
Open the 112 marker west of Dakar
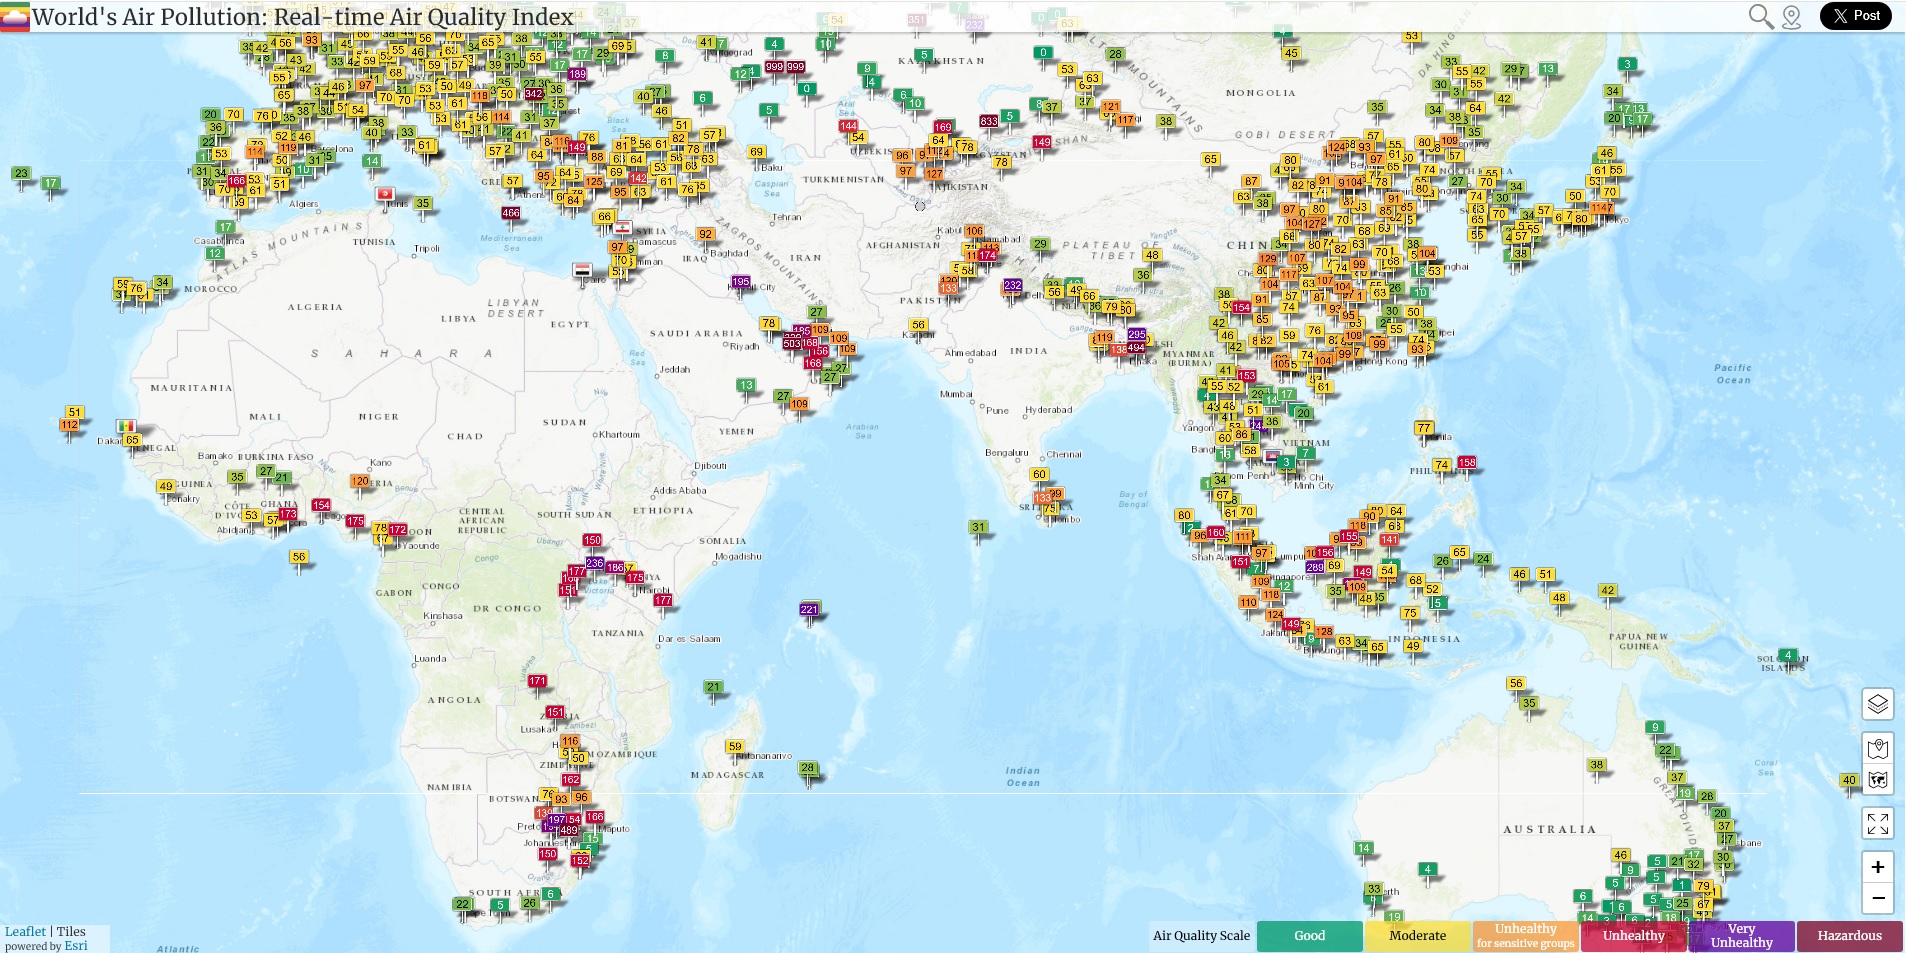coord(69,425)
